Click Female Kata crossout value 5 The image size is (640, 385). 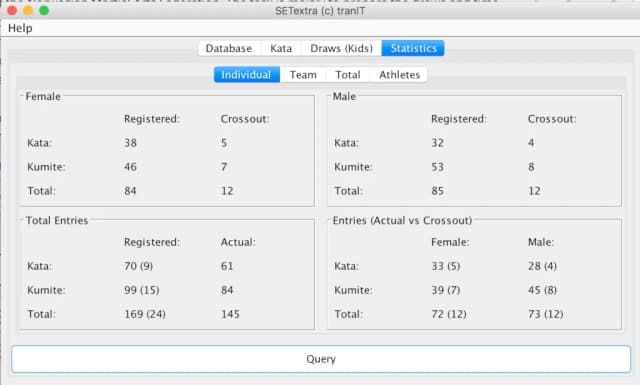[224, 143]
